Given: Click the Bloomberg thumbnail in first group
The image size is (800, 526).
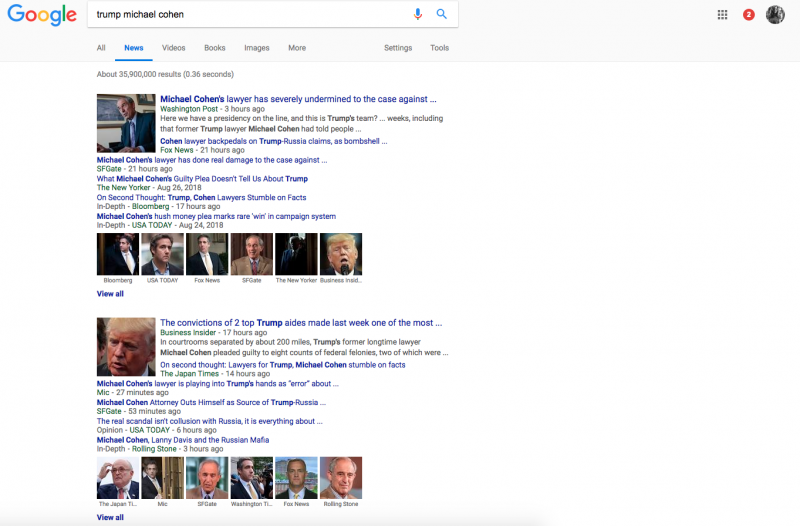Looking at the screenshot, I should 118,254.
